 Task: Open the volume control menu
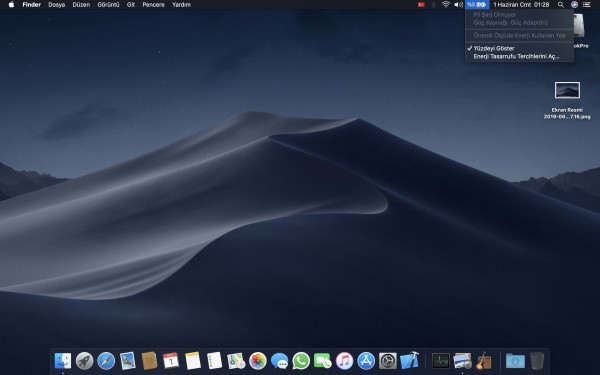(458, 5)
